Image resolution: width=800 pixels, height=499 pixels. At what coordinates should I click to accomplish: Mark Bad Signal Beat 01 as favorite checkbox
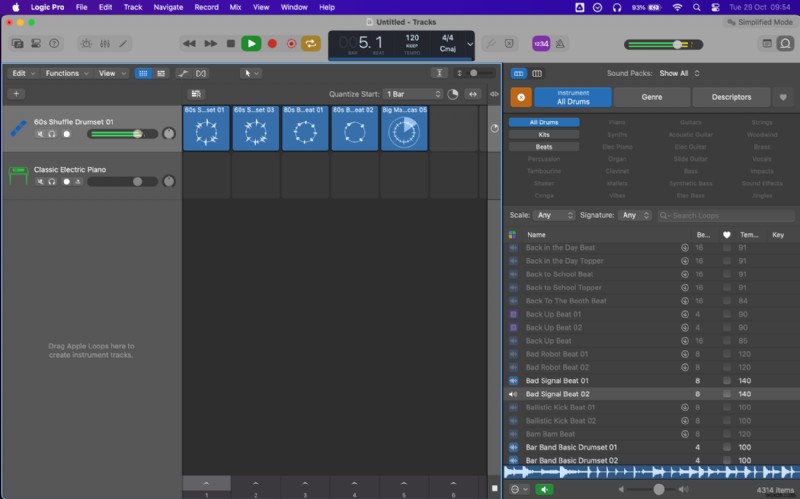(x=727, y=381)
